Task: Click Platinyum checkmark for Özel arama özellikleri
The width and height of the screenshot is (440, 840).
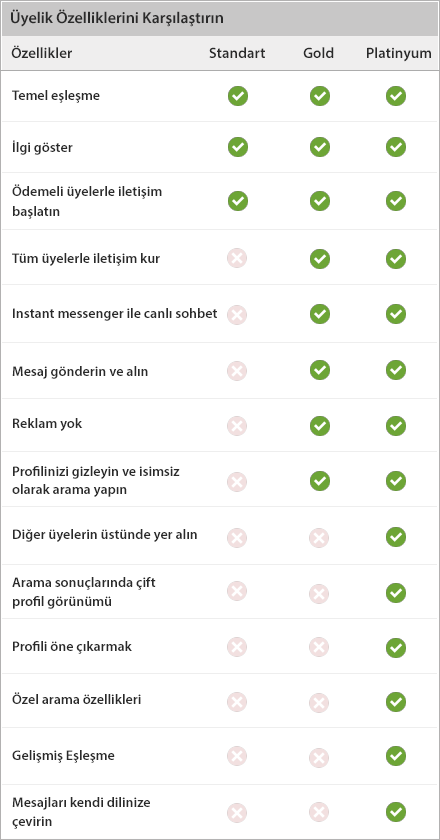Action: point(396,701)
